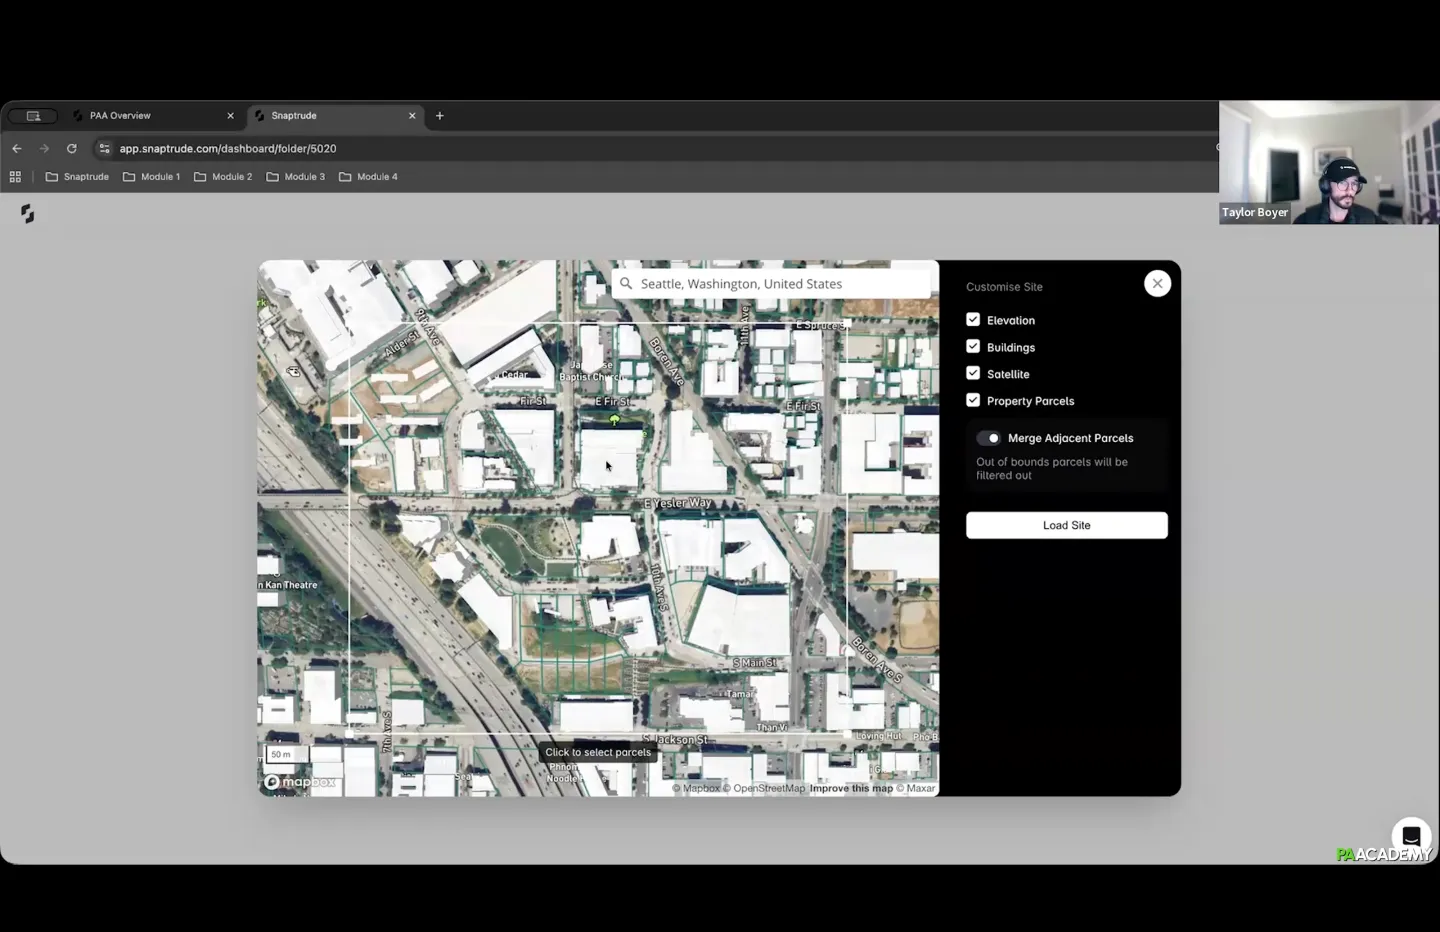
Task: Expand the Module 3 bookmark folder
Action: (x=295, y=177)
